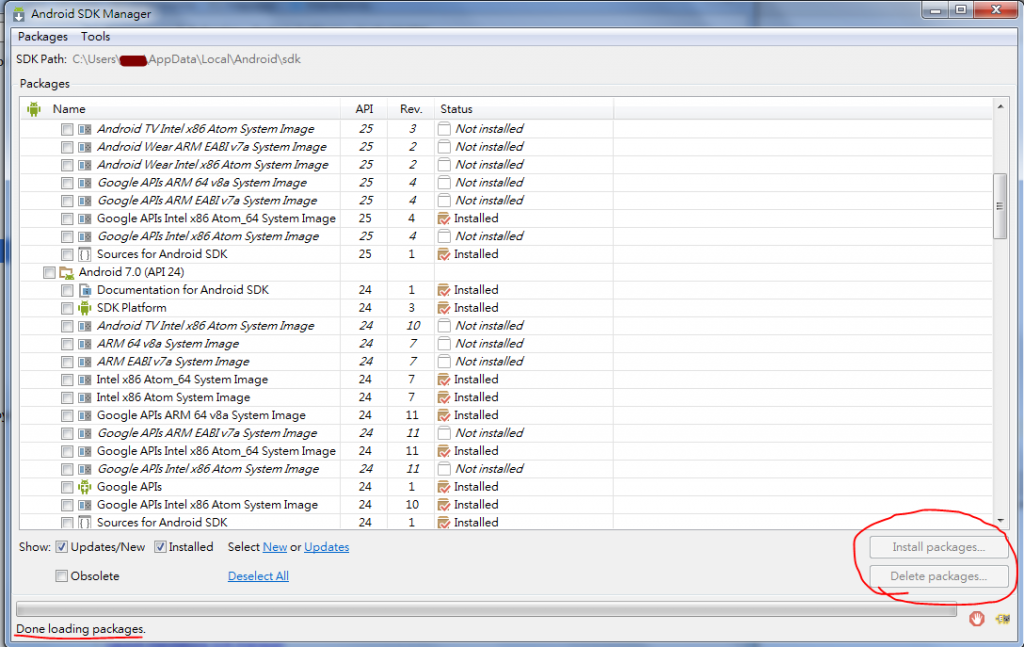Check the ARM EABI v7a System Image checkbox
The width and height of the screenshot is (1024, 647).
tap(67, 362)
